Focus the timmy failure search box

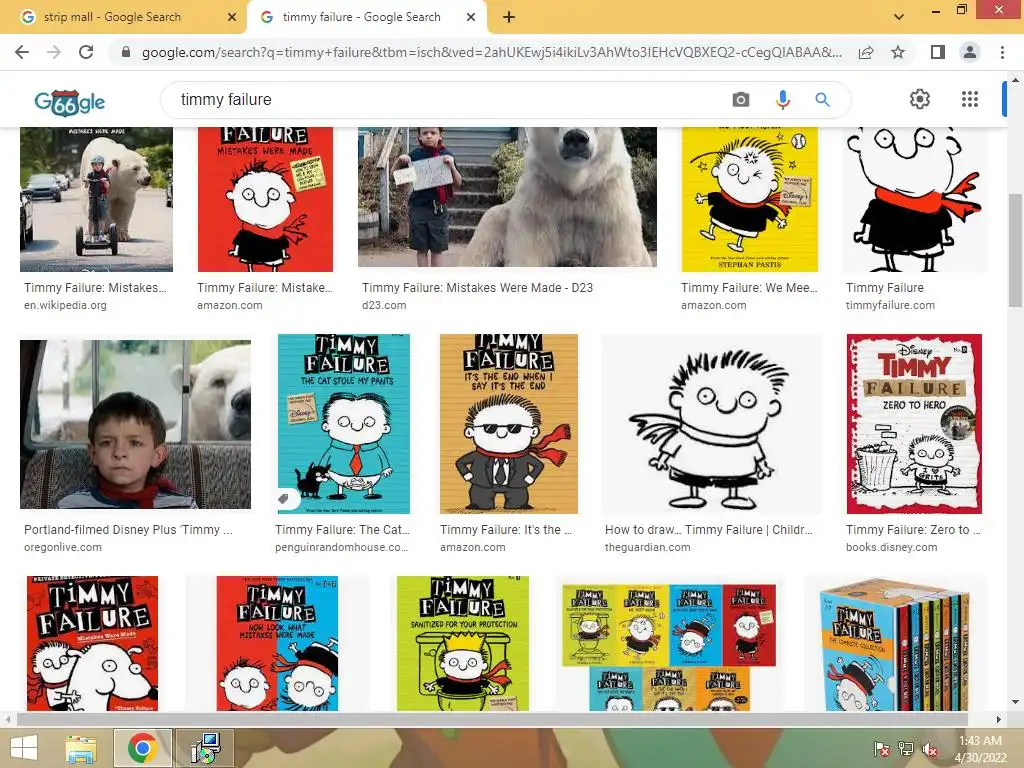pyautogui.click(x=444, y=100)
